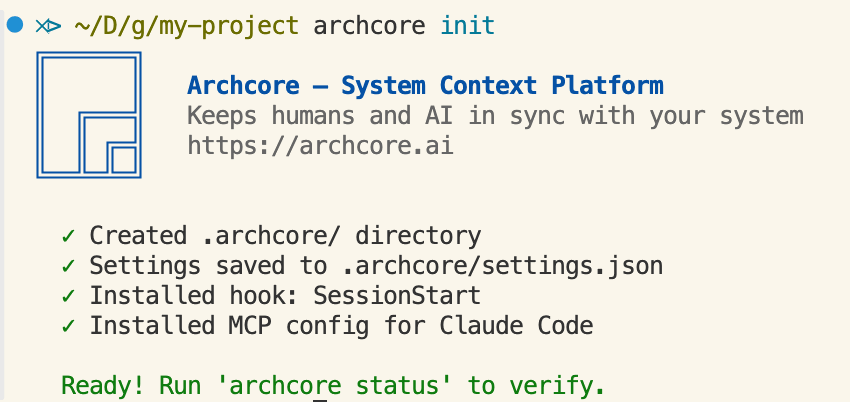Click the checkmark beside Settings saved line
850x402 pixels.
68,266
